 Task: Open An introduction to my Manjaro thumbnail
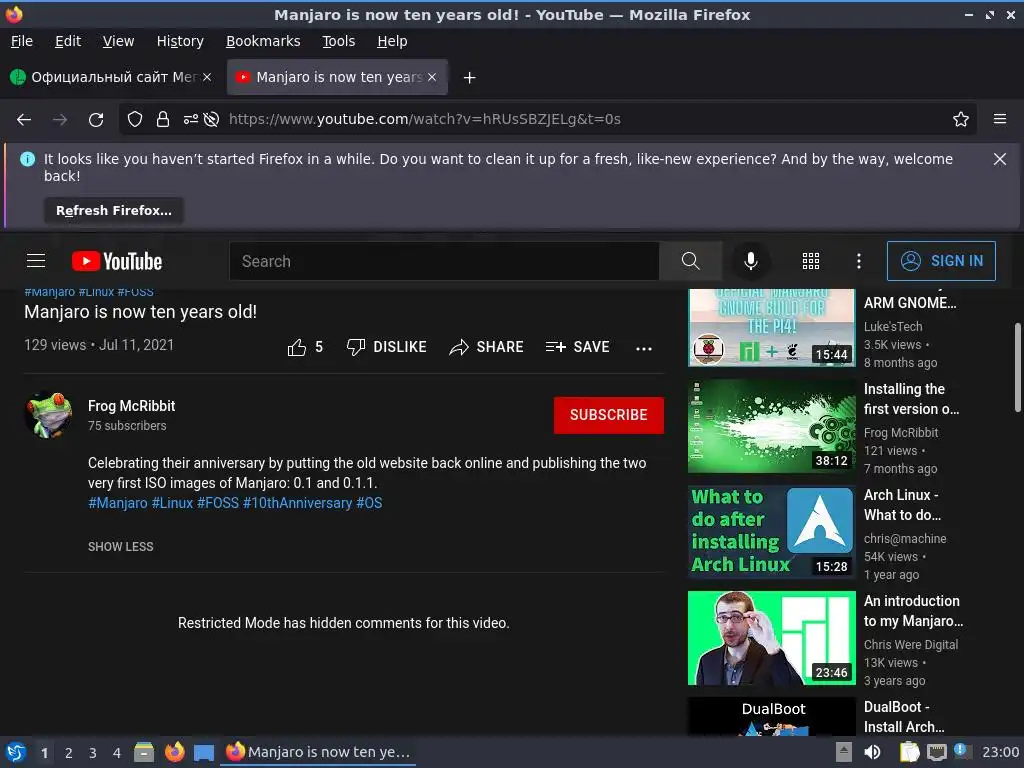coord(771,637)
